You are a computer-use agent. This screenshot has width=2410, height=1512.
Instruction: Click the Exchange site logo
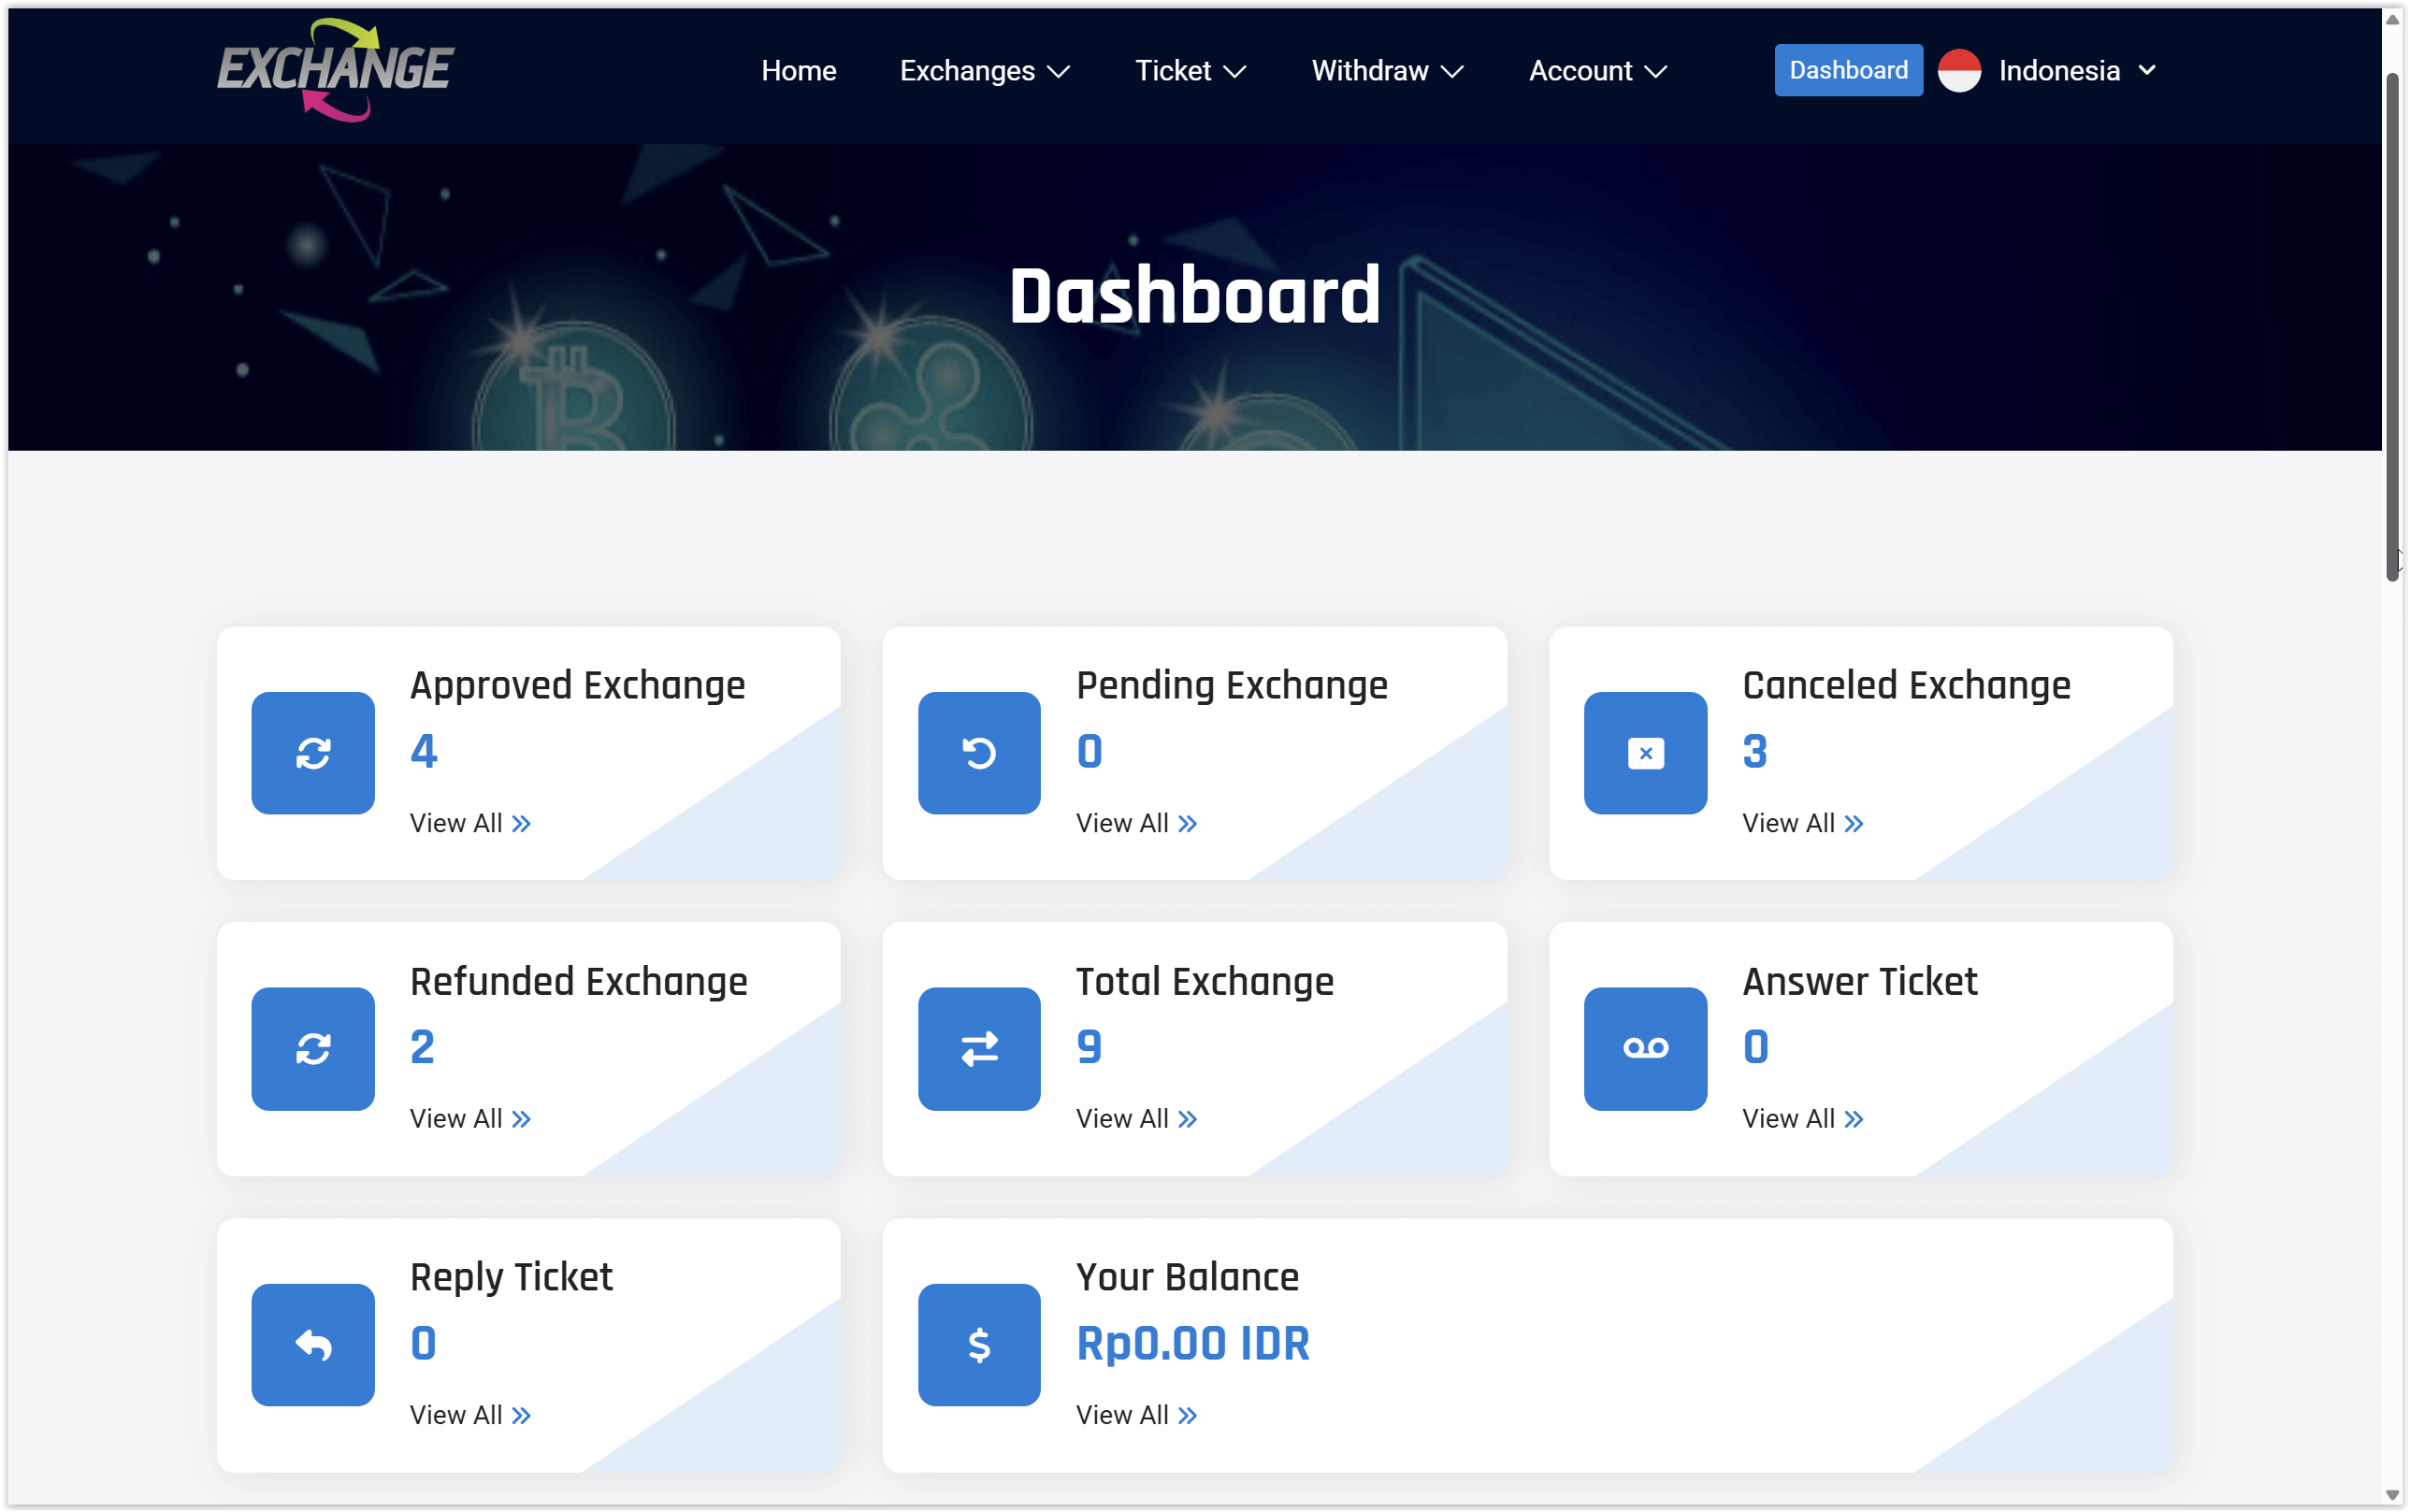click(335, 70)
